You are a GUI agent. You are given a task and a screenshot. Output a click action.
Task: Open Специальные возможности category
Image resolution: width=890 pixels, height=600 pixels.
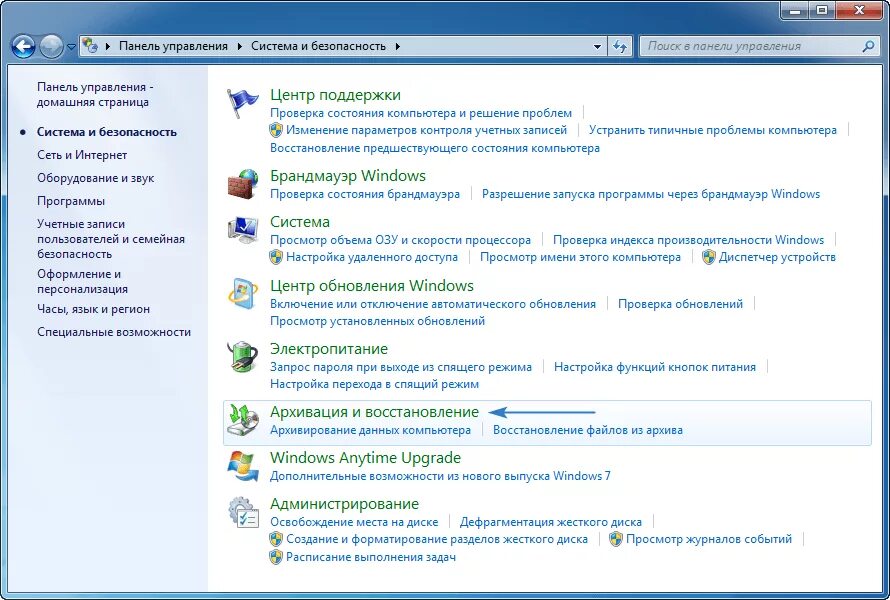[x=114, y=332]
